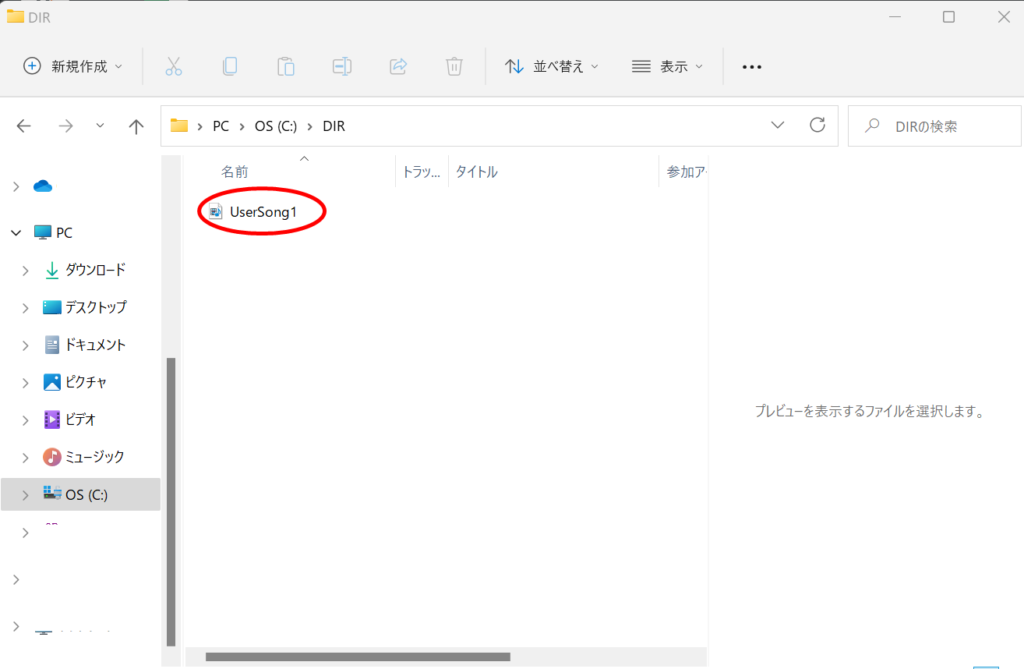
Task: Cut the selected item using the scissors icon
Action: tap(174, 66)
